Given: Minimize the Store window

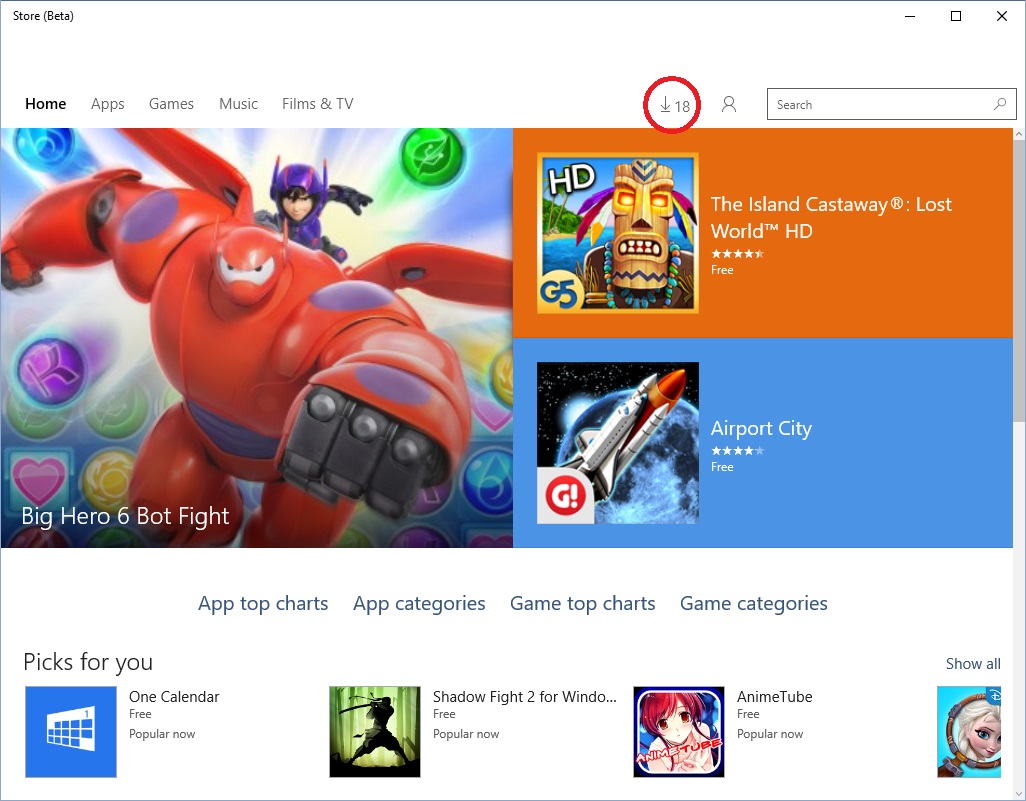Looking at the screenshot, I should click(x=910, y=16).
